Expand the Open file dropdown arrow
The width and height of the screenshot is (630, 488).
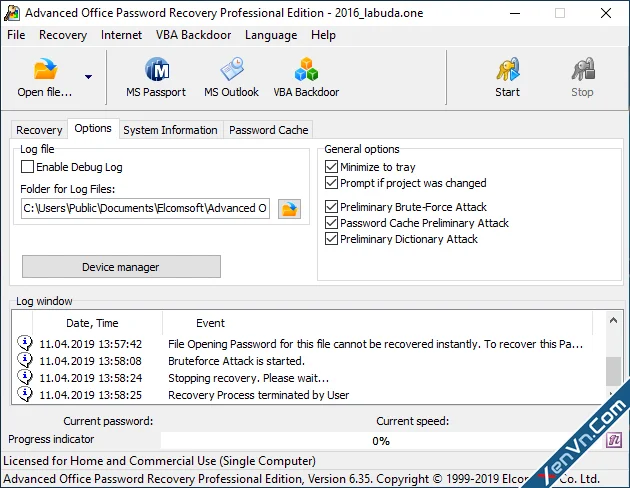point(88,77)
